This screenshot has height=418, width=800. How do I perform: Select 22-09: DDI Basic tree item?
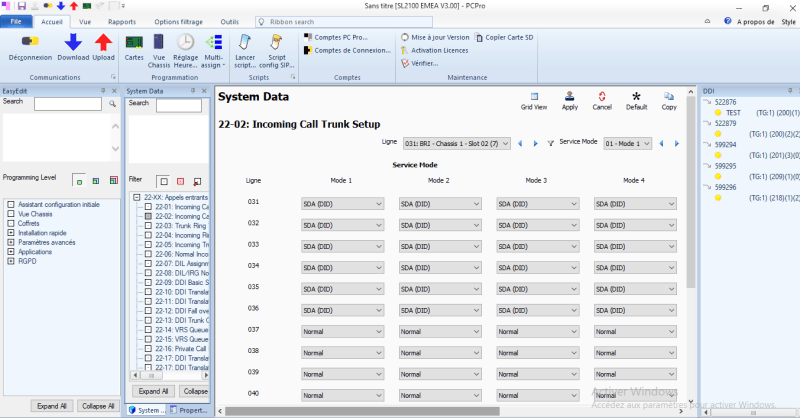182,282
